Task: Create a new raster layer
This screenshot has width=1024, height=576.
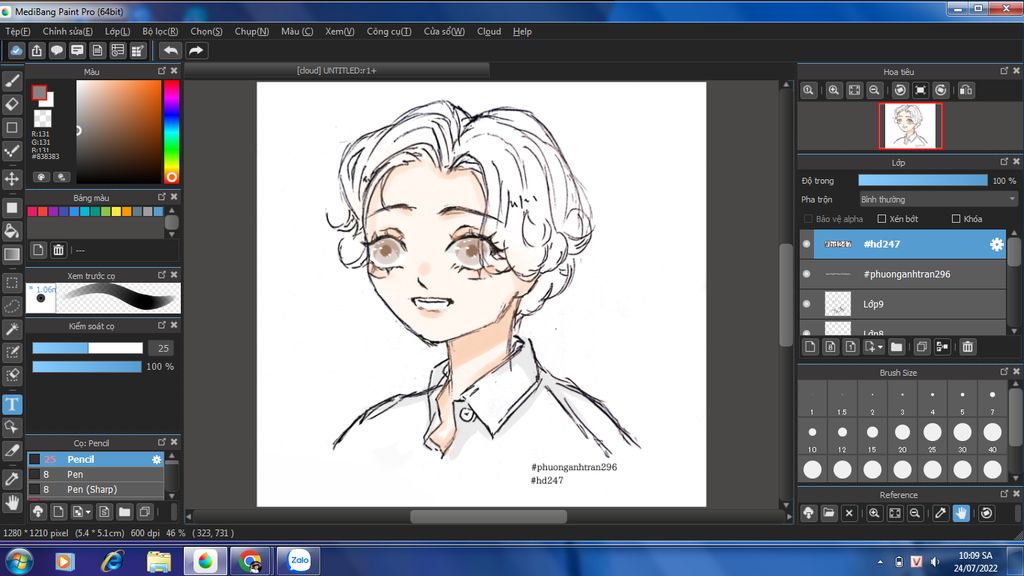Action: coord(810,347)
